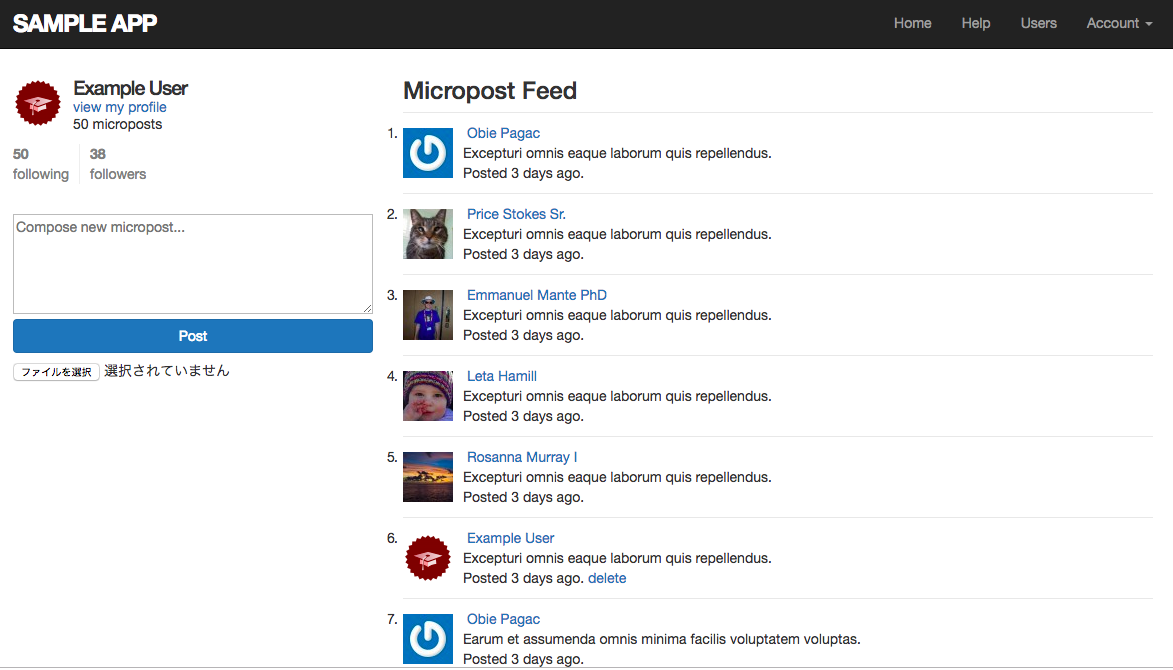Click the file chooser button below Post
1173x670 pixels.
(56, 372)
